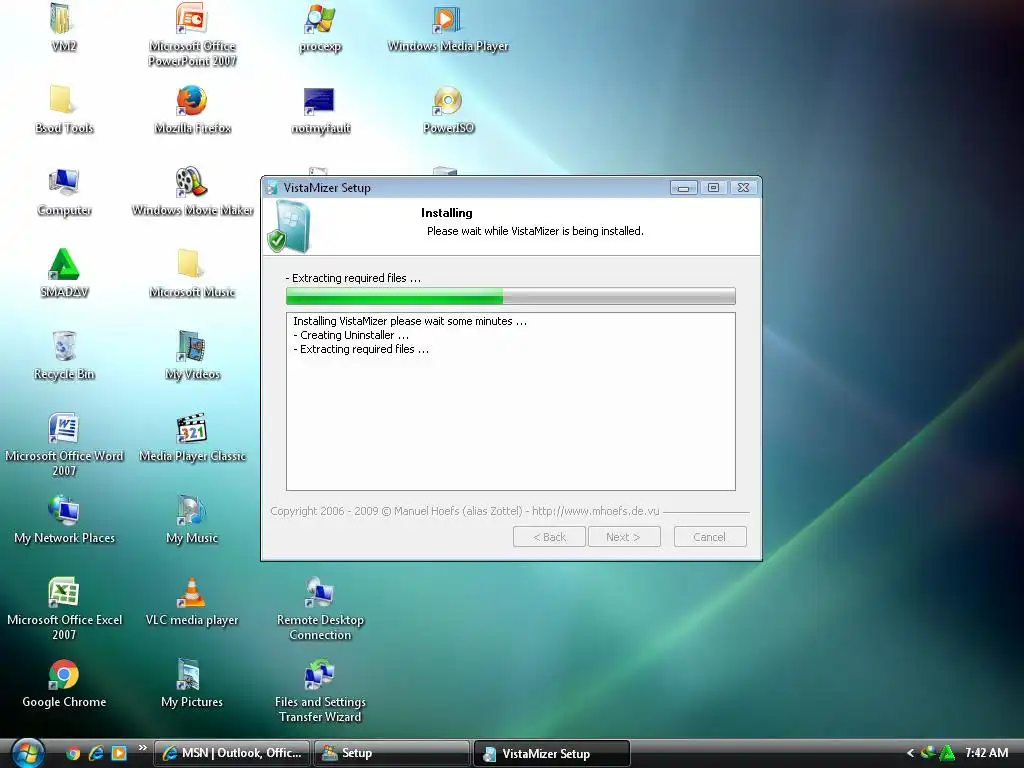Click the Cancel button in VistaMizer Setup
The height and width of the screenshot is (768, 1024).
(x=710, y=537)
